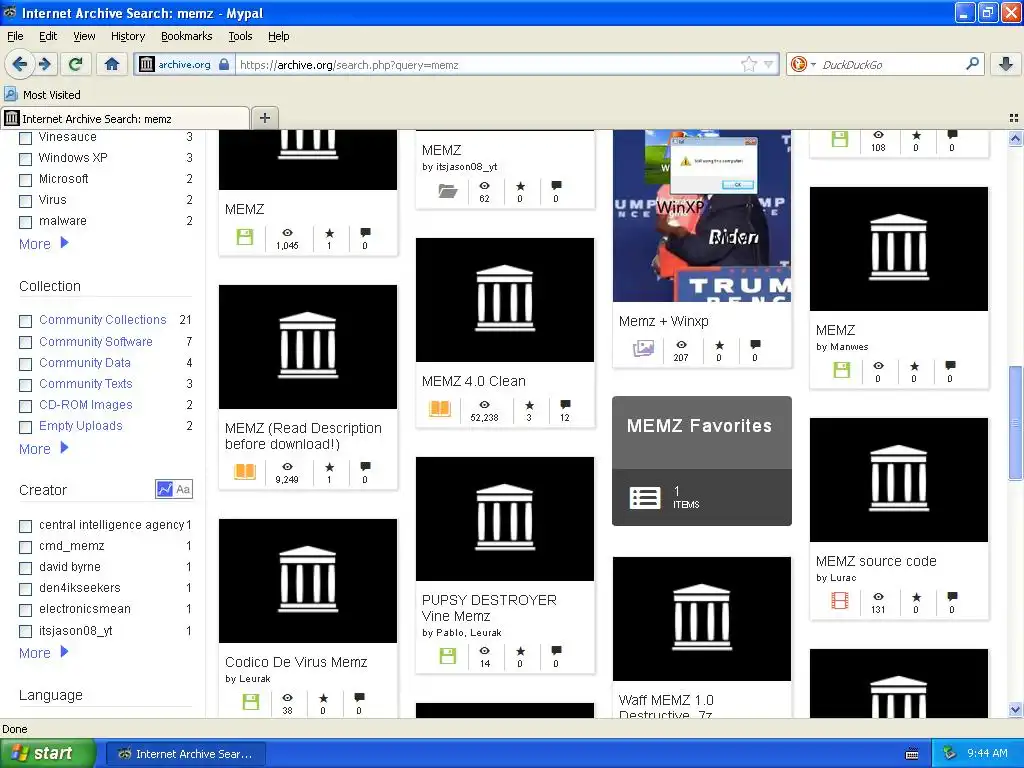Image resolution: width=1024 pixels, height=768 pixels.
Task: Go forward with the Forward arrow button
Action: point(44,64)
